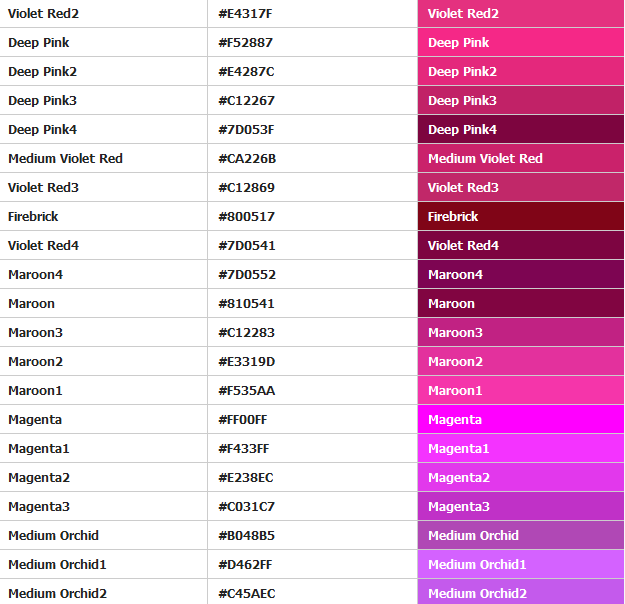Click the Deep Pink4 dark swatch
The image size is (625, 604).
click(520, 130)
